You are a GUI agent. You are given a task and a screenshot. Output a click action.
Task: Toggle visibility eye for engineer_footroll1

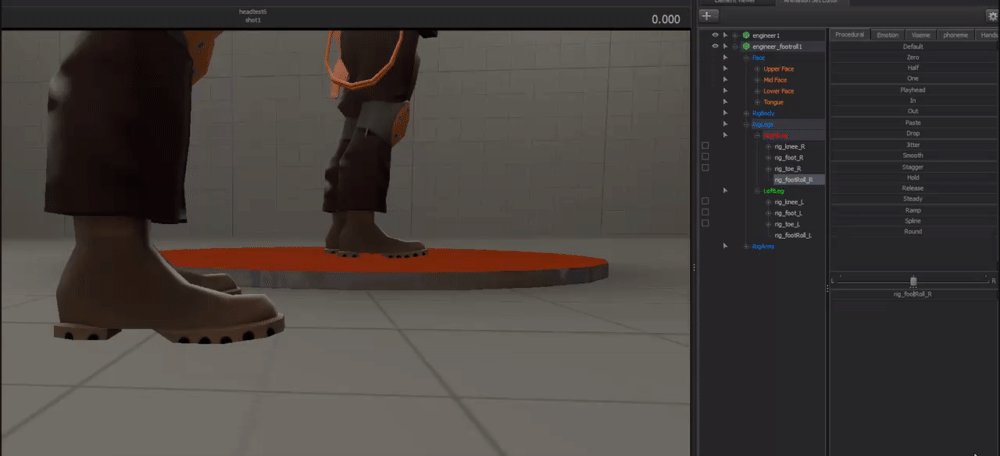coord(715,47)
